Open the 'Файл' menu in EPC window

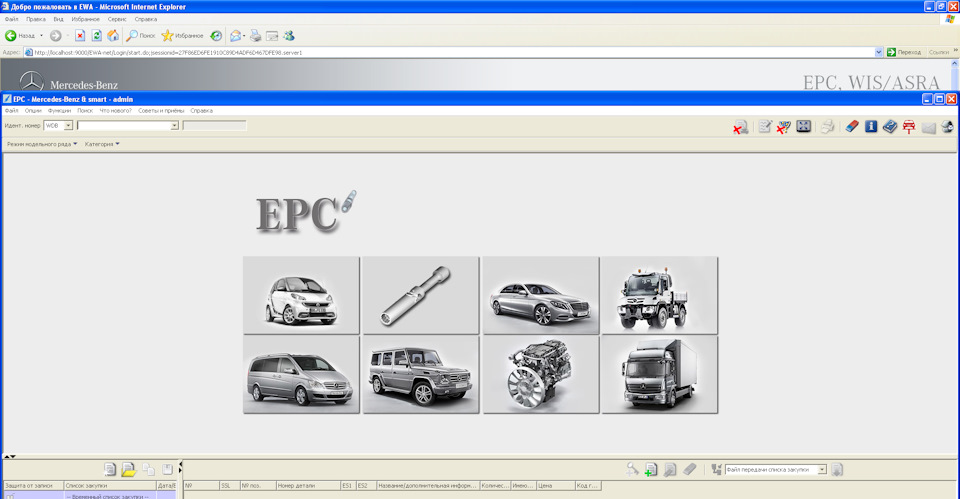coord(12,111)
